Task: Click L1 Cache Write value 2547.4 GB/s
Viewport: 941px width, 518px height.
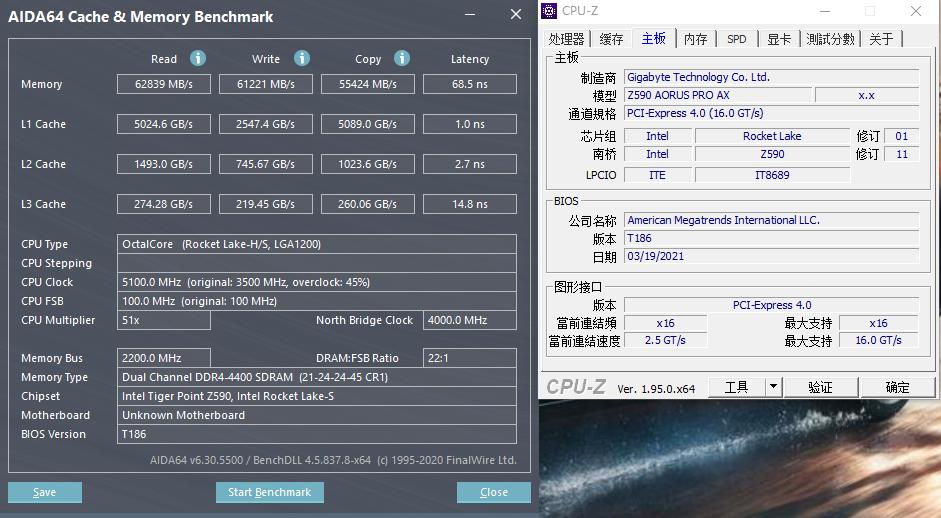Action: click(x=266, y=124)
